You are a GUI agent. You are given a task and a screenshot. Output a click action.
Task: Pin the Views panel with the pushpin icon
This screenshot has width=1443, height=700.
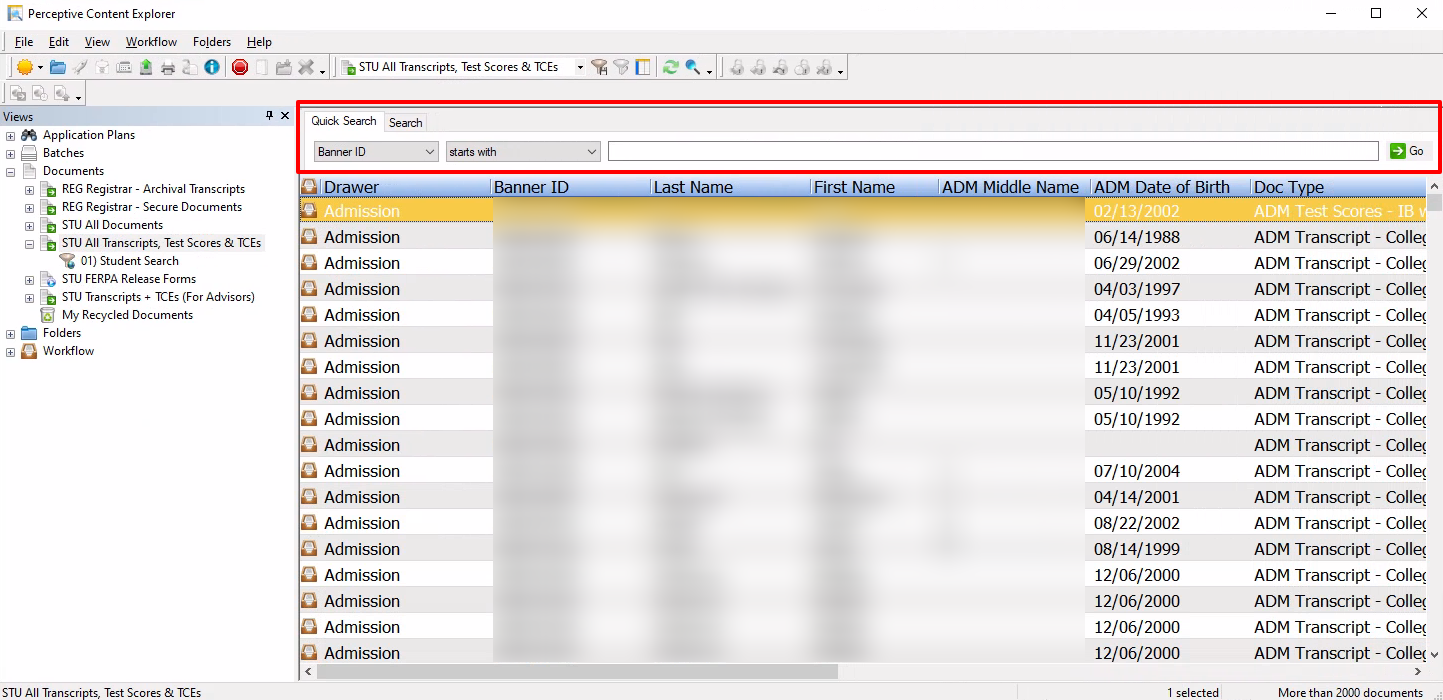coord(270,116)
